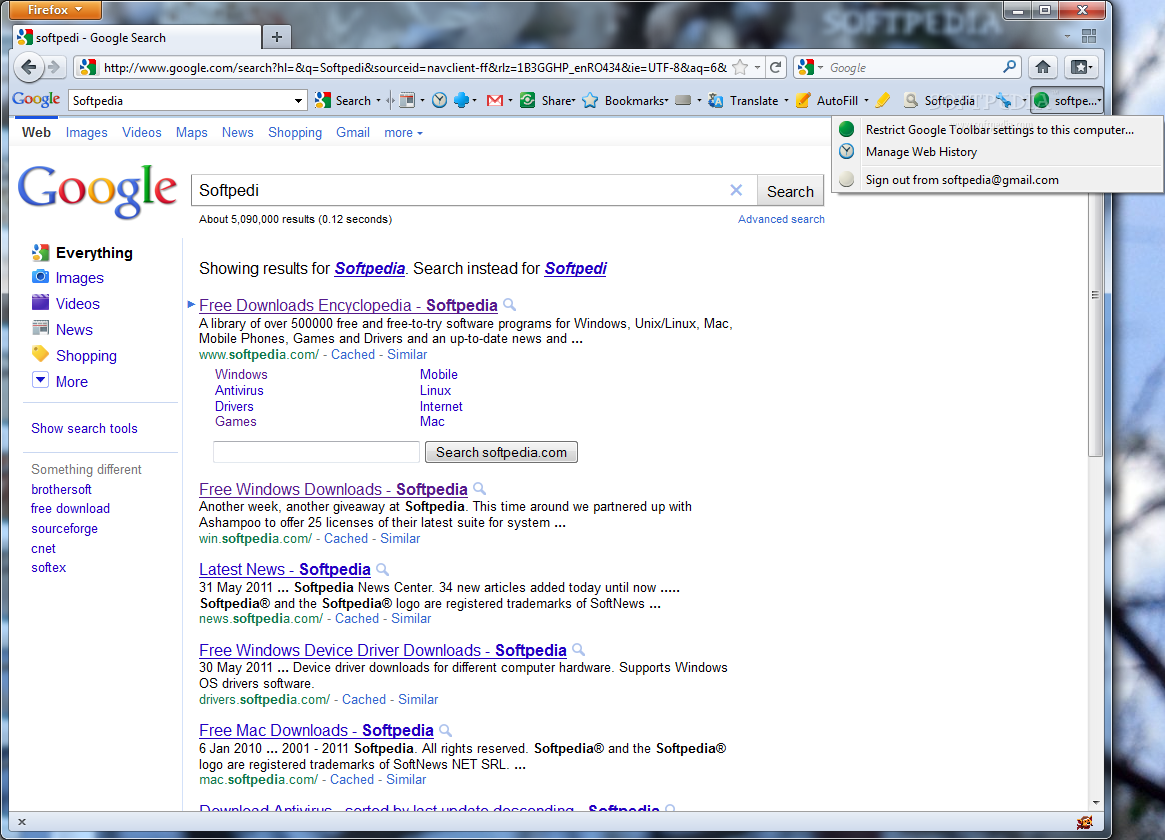This screenshot has height=840, width=1165.
Task: Search instead for Softpedi link
Action: coord(575,269)
